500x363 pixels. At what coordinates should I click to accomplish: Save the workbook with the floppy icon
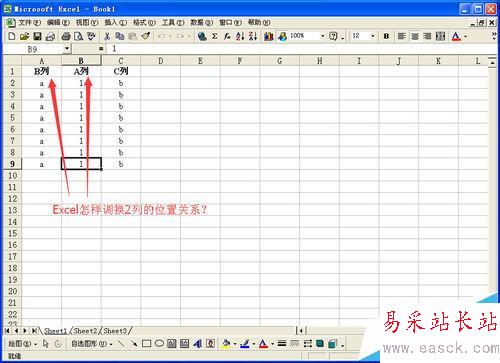tap(37, 36)
